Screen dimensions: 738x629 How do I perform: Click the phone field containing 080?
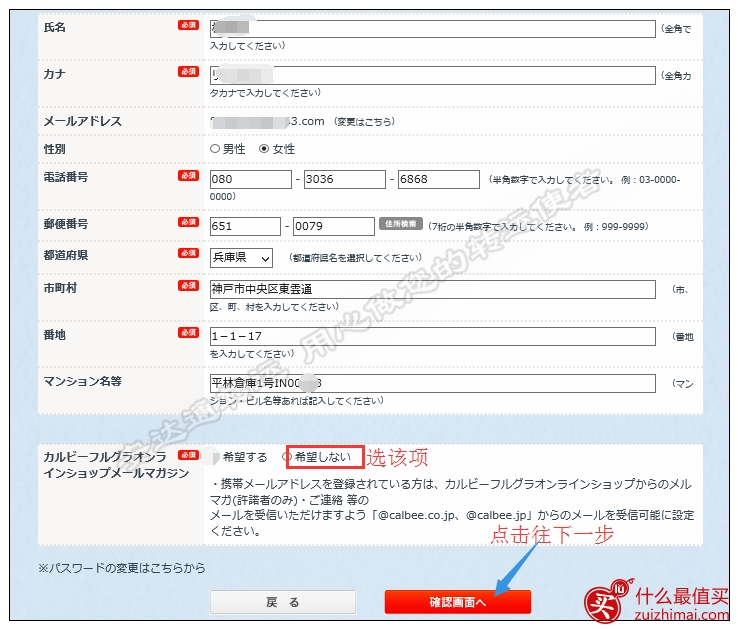coord(251,179)
